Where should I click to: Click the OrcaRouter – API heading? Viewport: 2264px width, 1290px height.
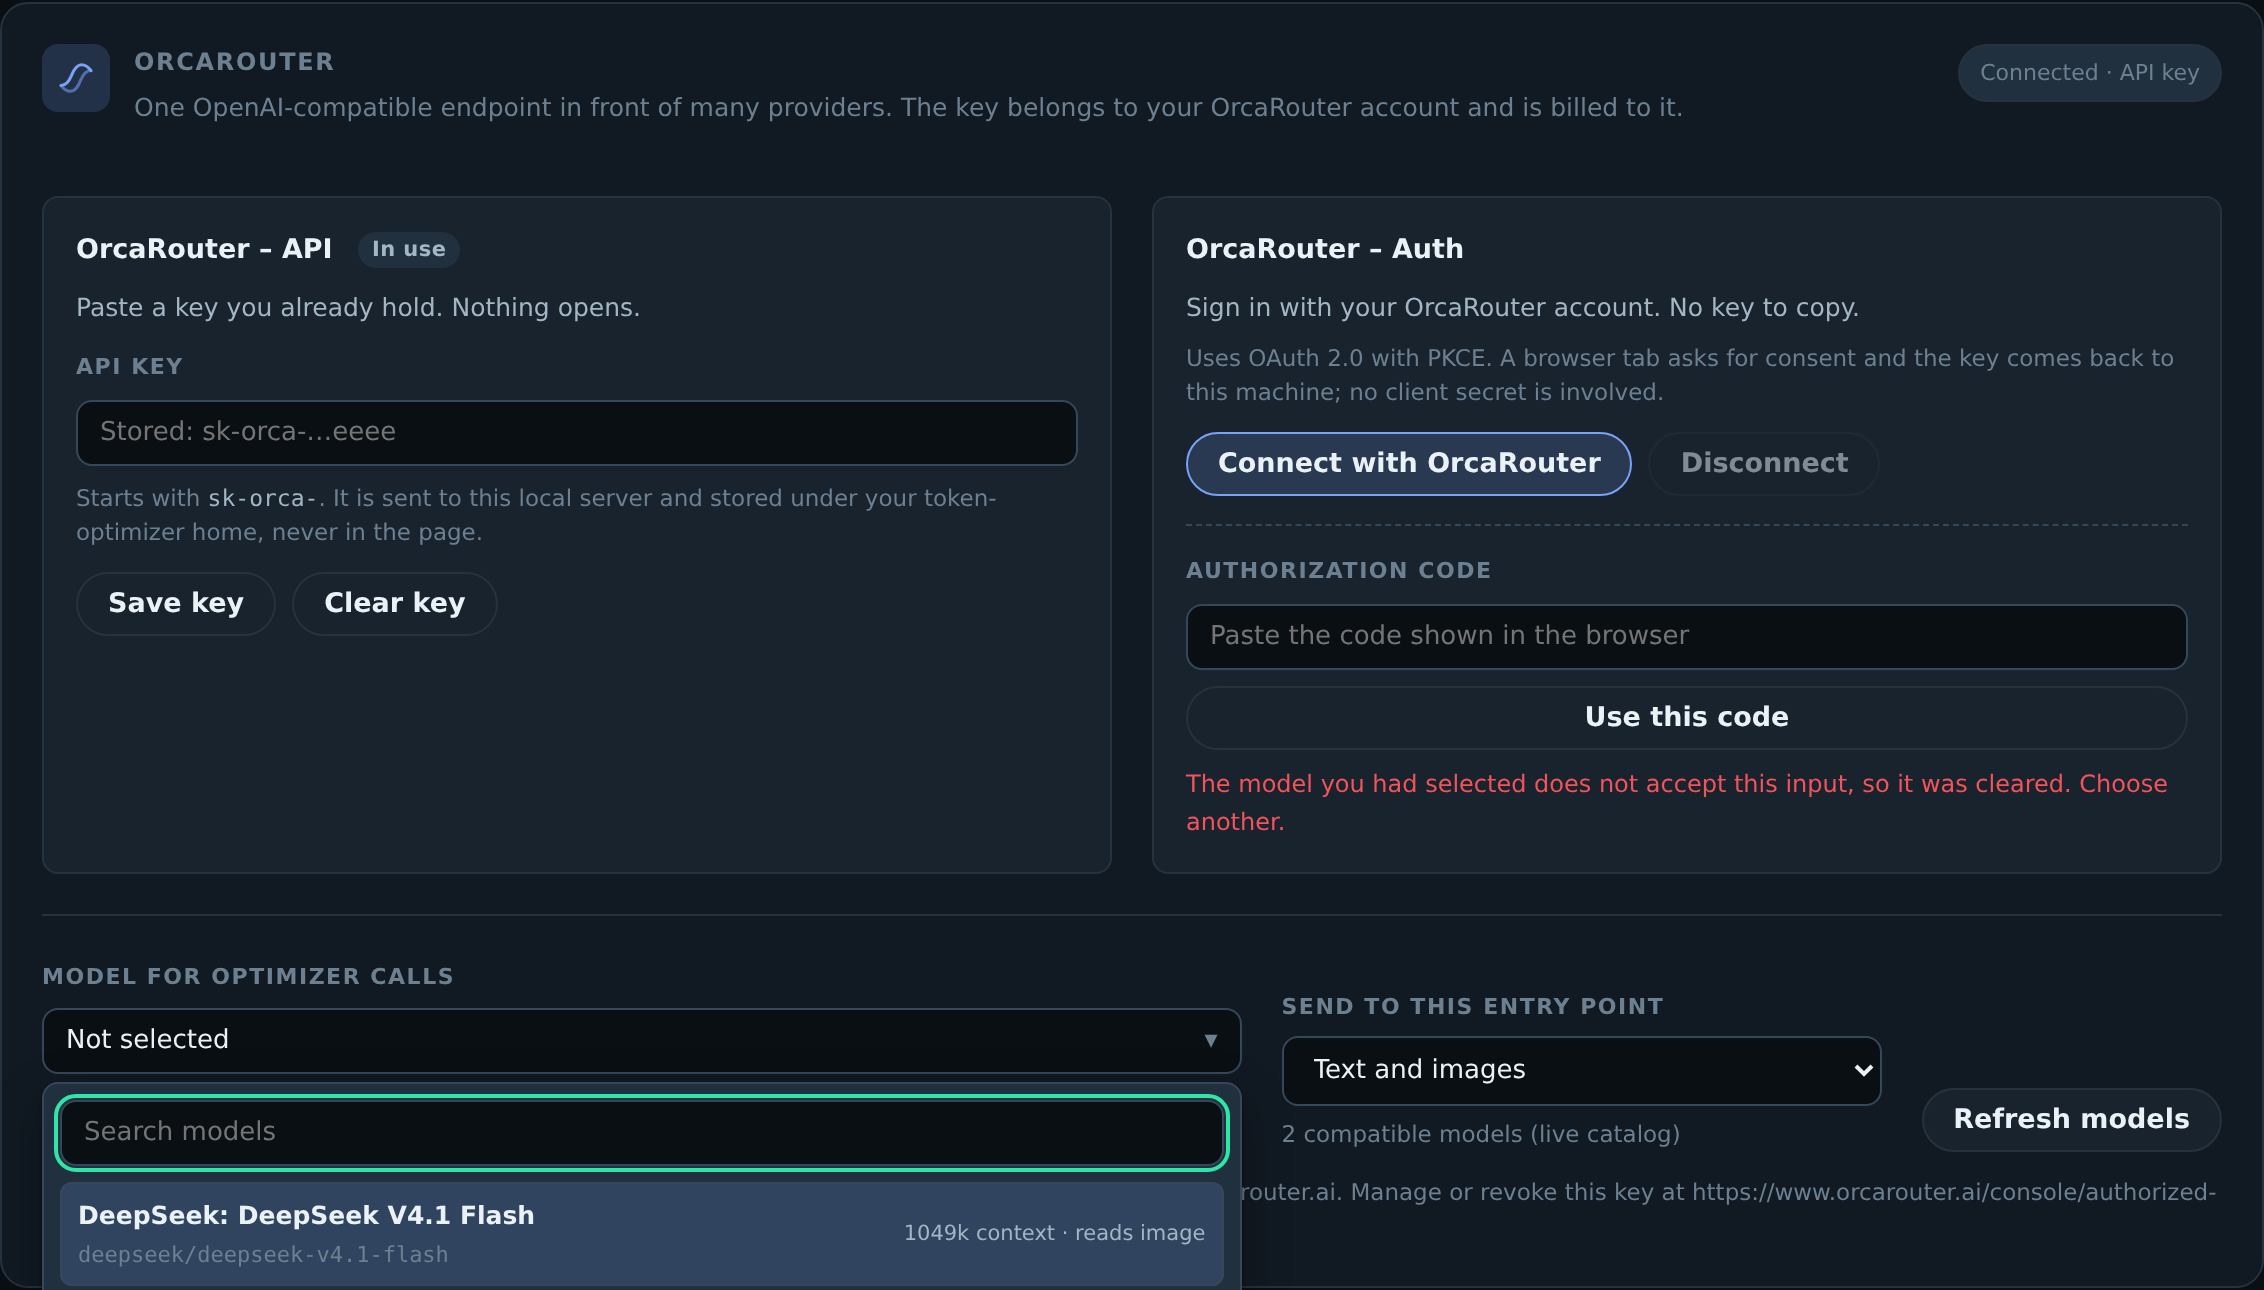204,249
